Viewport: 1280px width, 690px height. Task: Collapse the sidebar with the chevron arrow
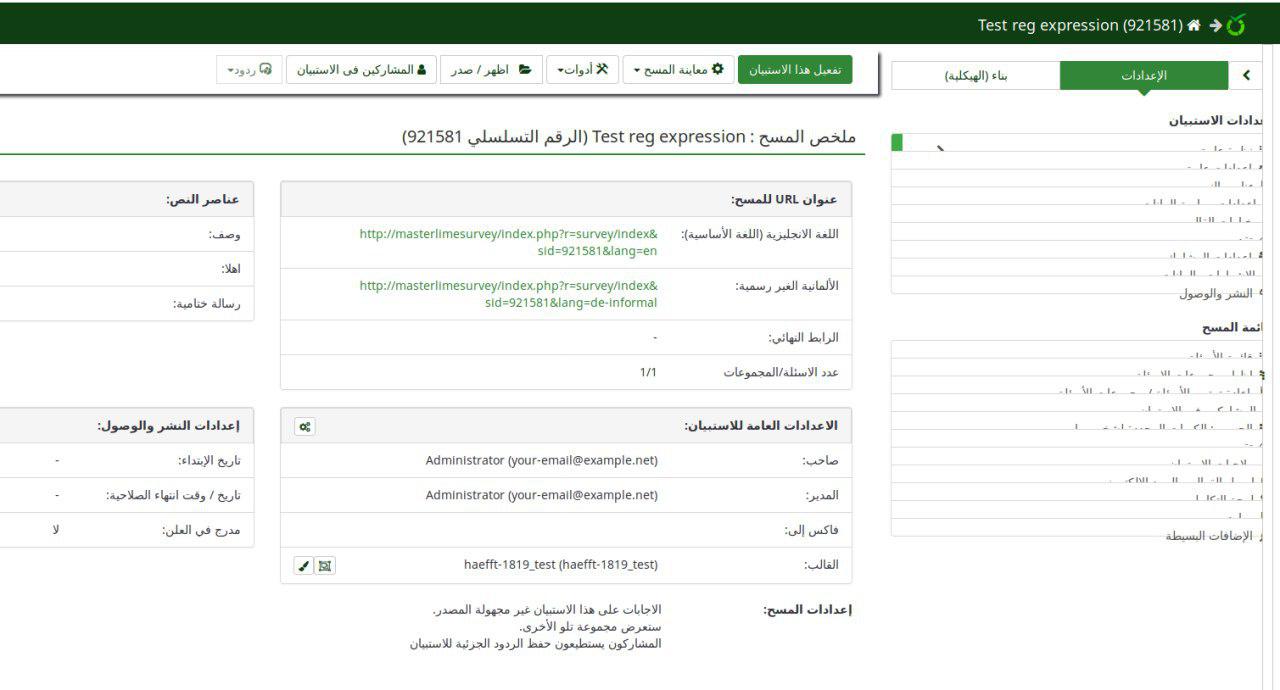pos(1246,75)
